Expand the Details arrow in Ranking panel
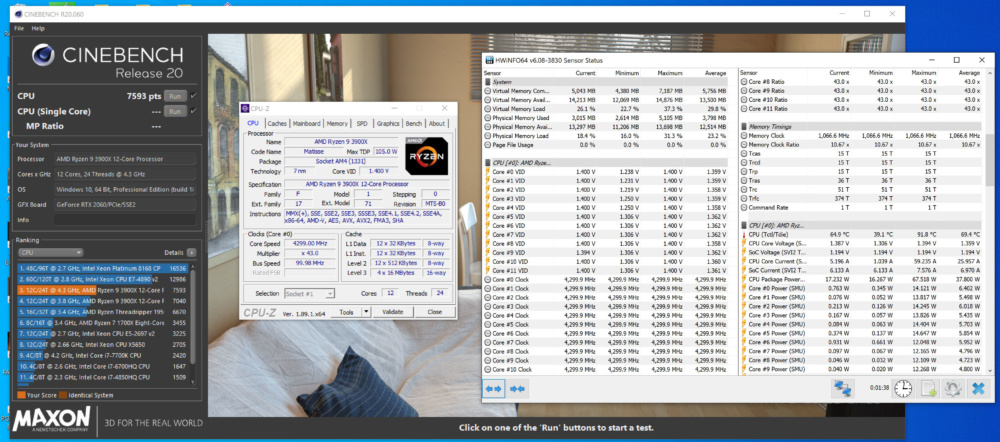Viewport: 1000px width, 442px height. [191, 253]
